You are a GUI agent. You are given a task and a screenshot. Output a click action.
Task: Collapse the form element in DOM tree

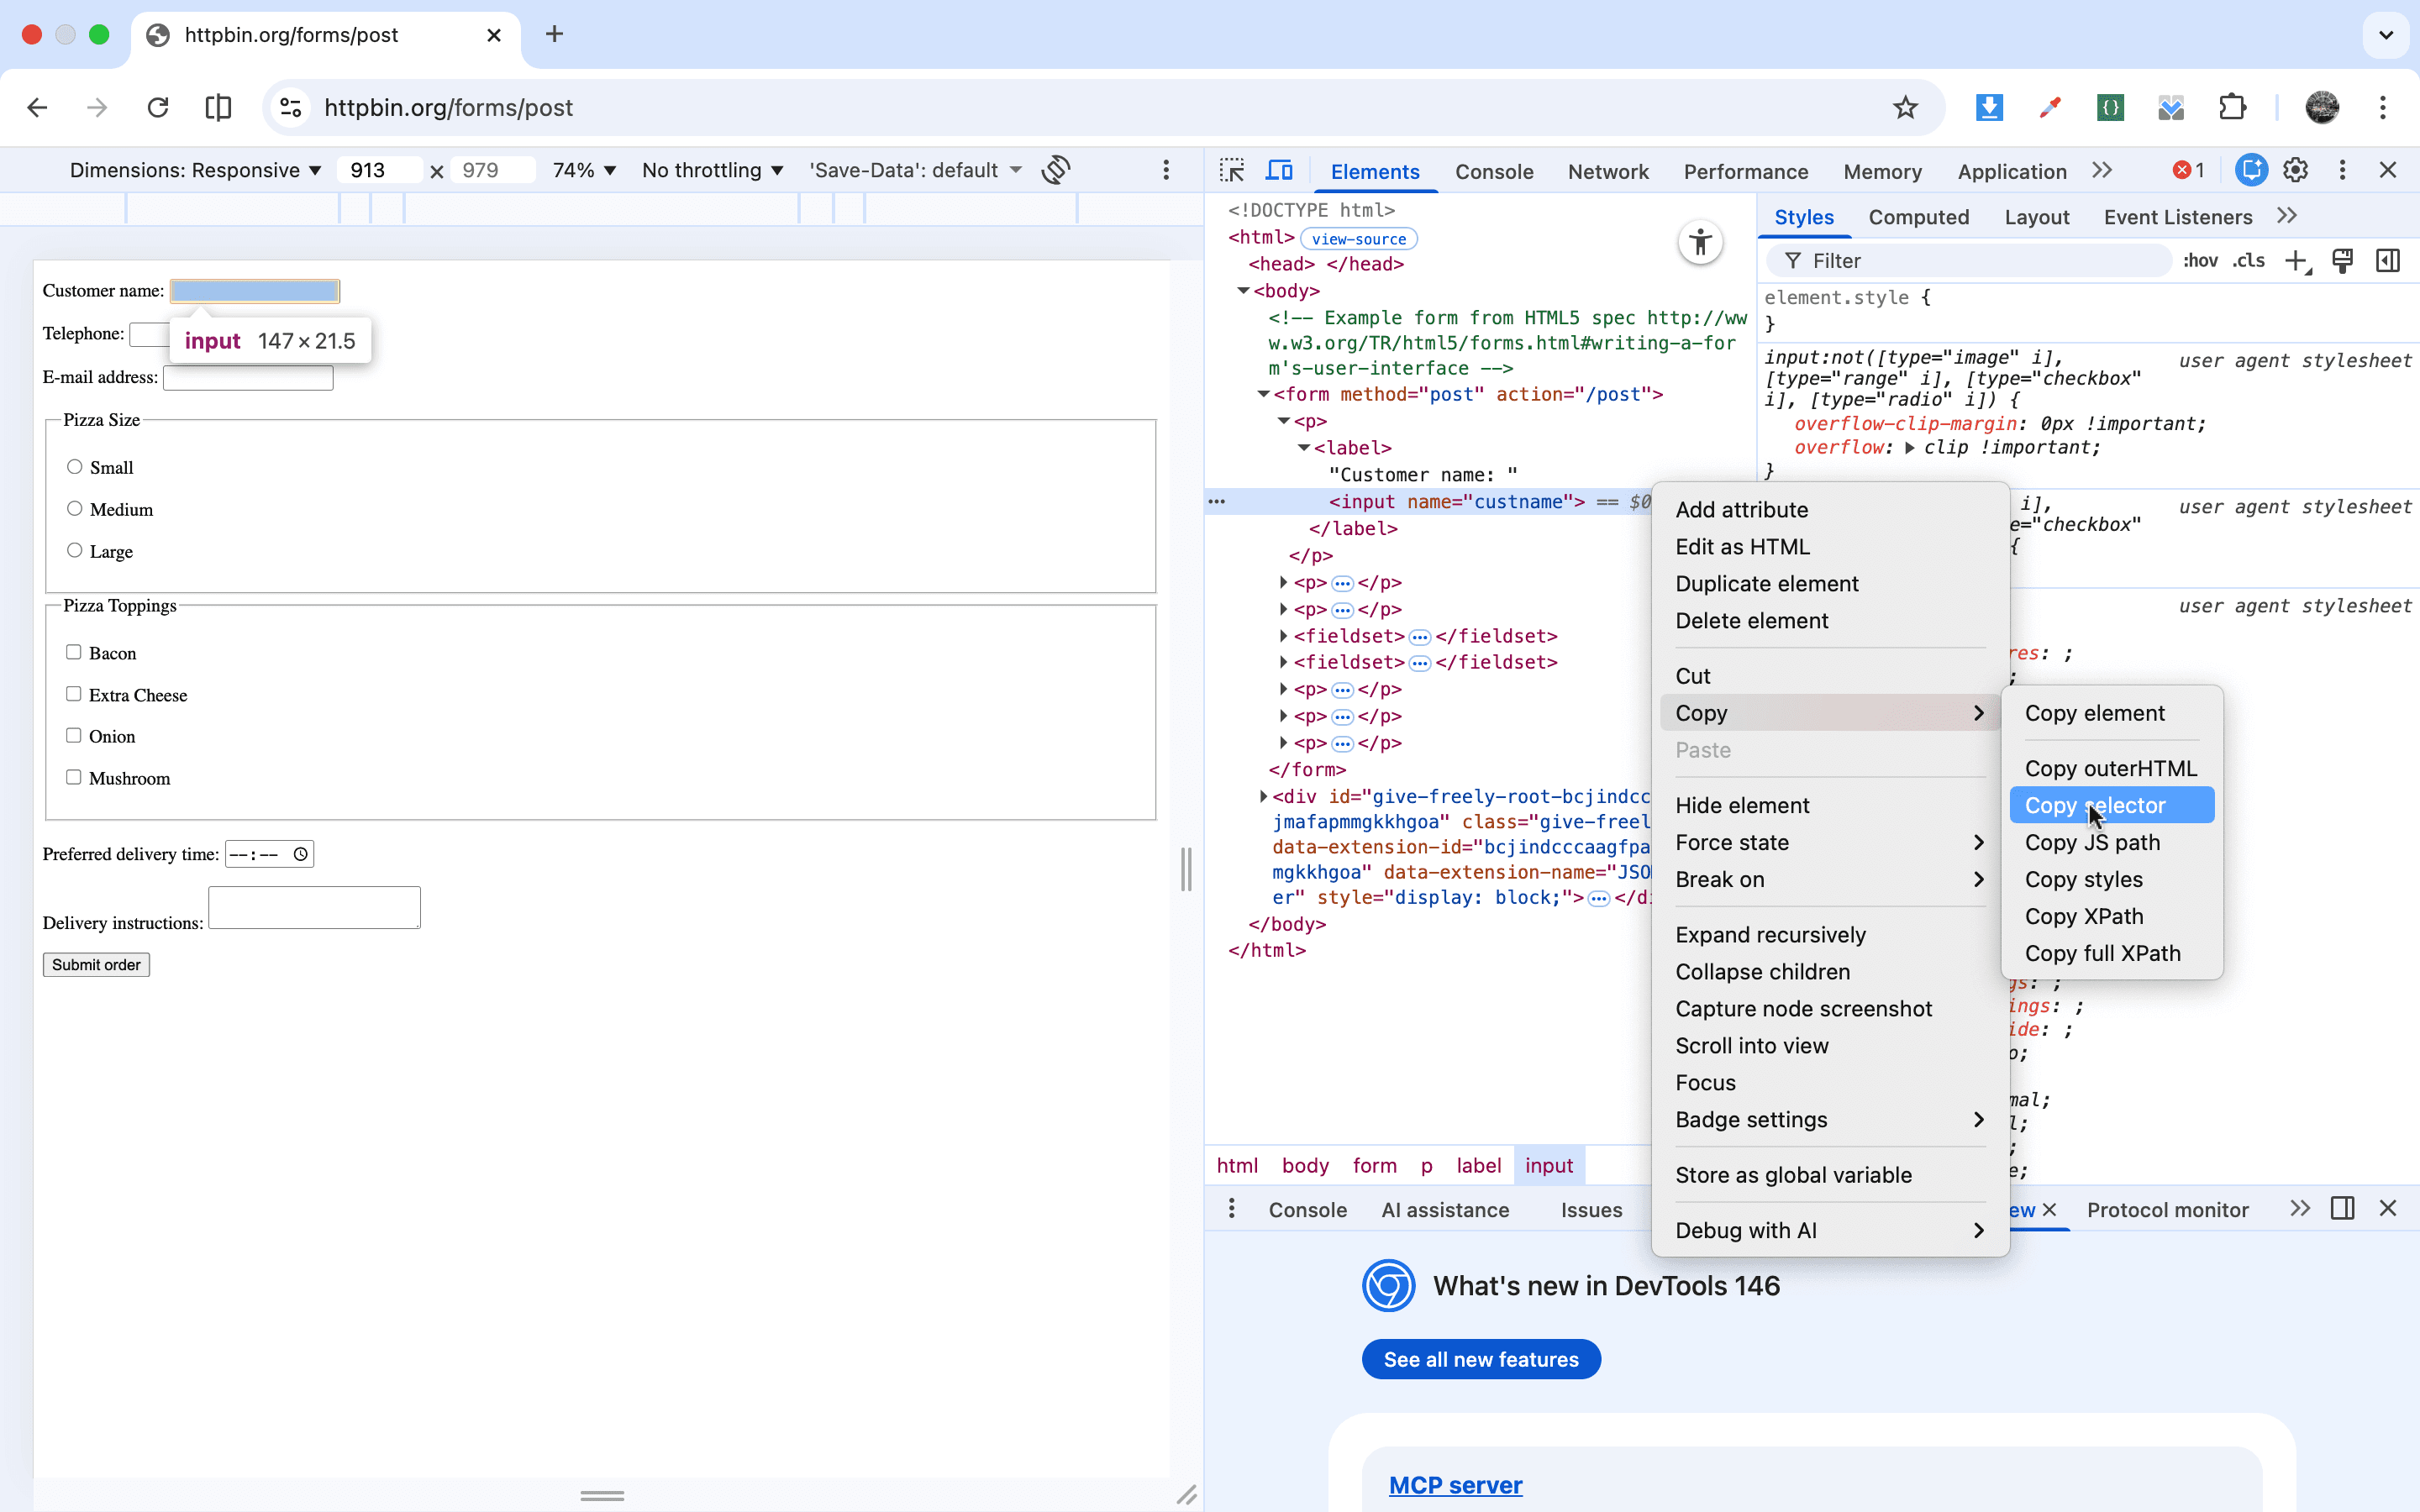(1263, 394)
